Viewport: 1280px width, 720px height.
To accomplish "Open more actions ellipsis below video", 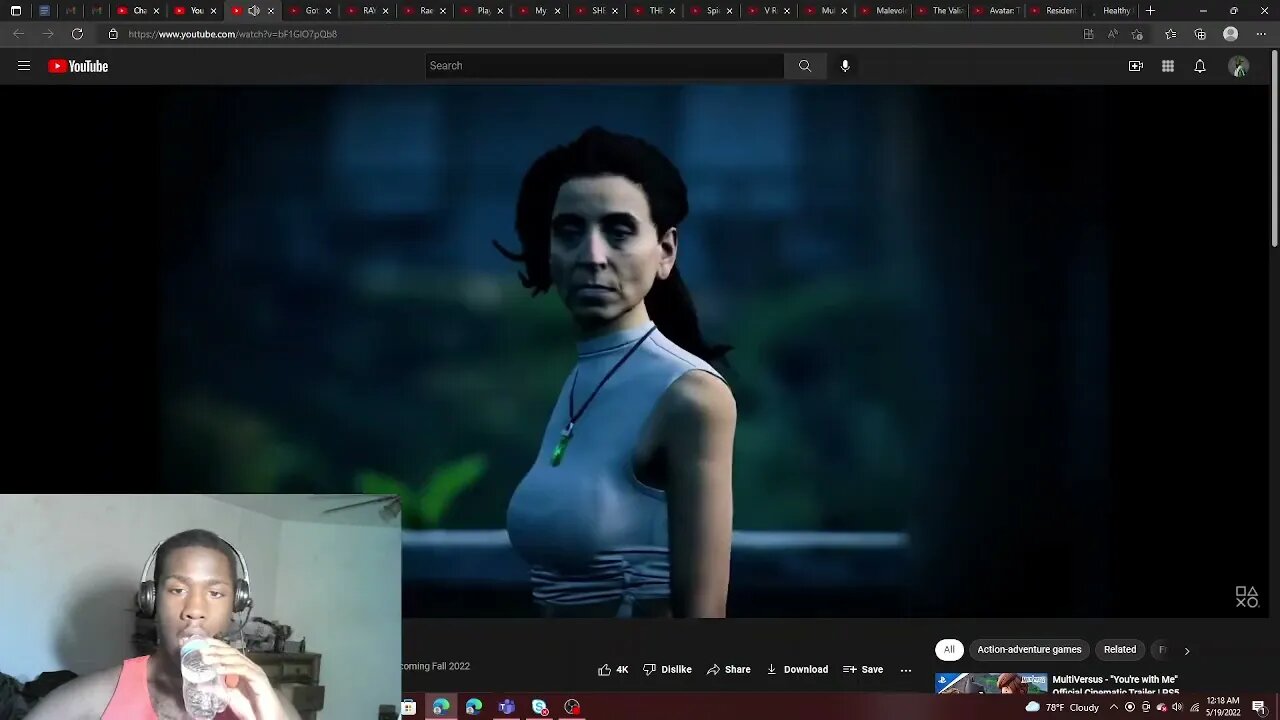I will pos(906,670).
